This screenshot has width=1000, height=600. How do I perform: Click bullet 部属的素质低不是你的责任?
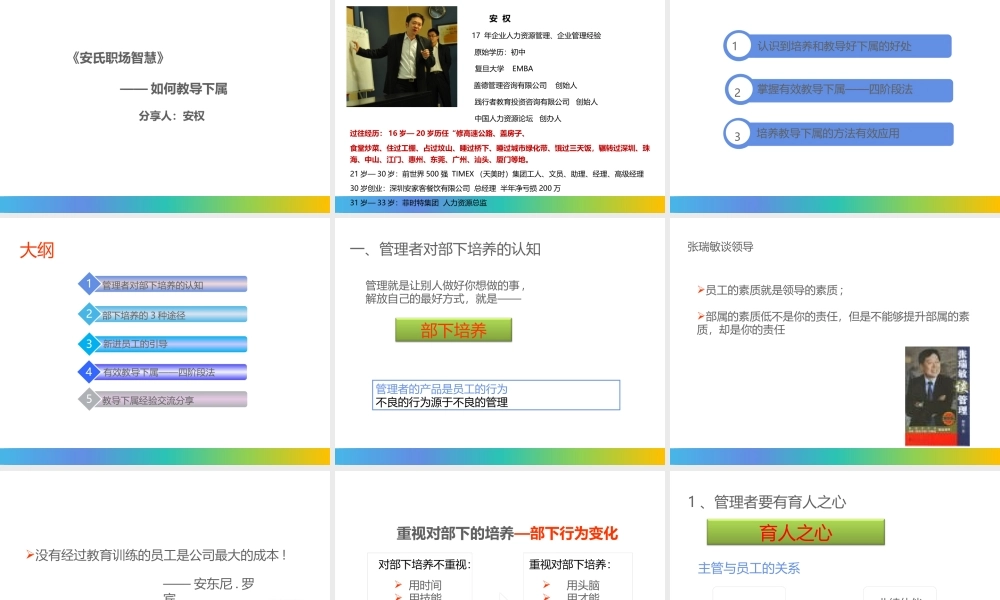[833, 323]
